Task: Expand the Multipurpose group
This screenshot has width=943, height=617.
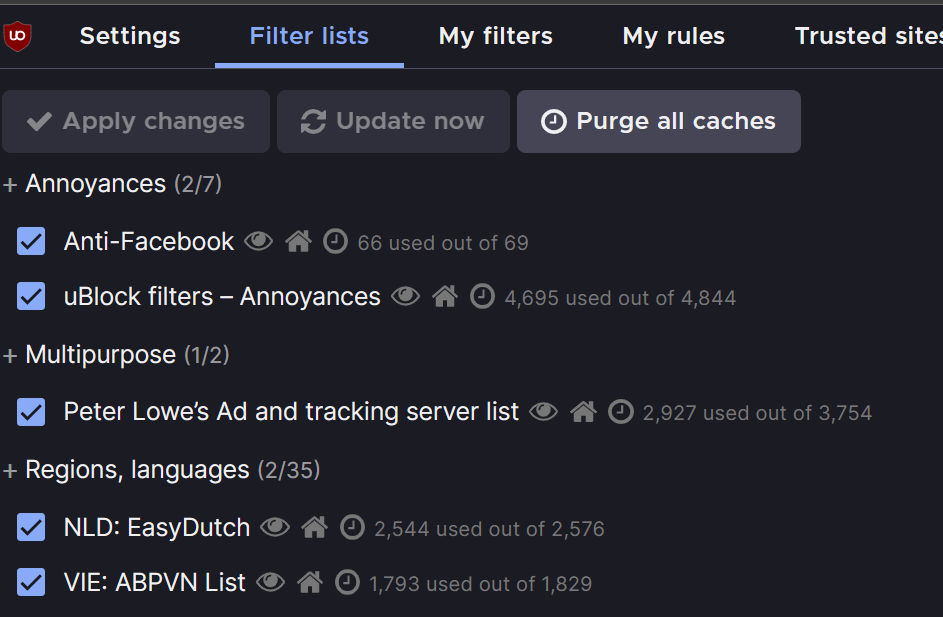Action: click(11, 356)
